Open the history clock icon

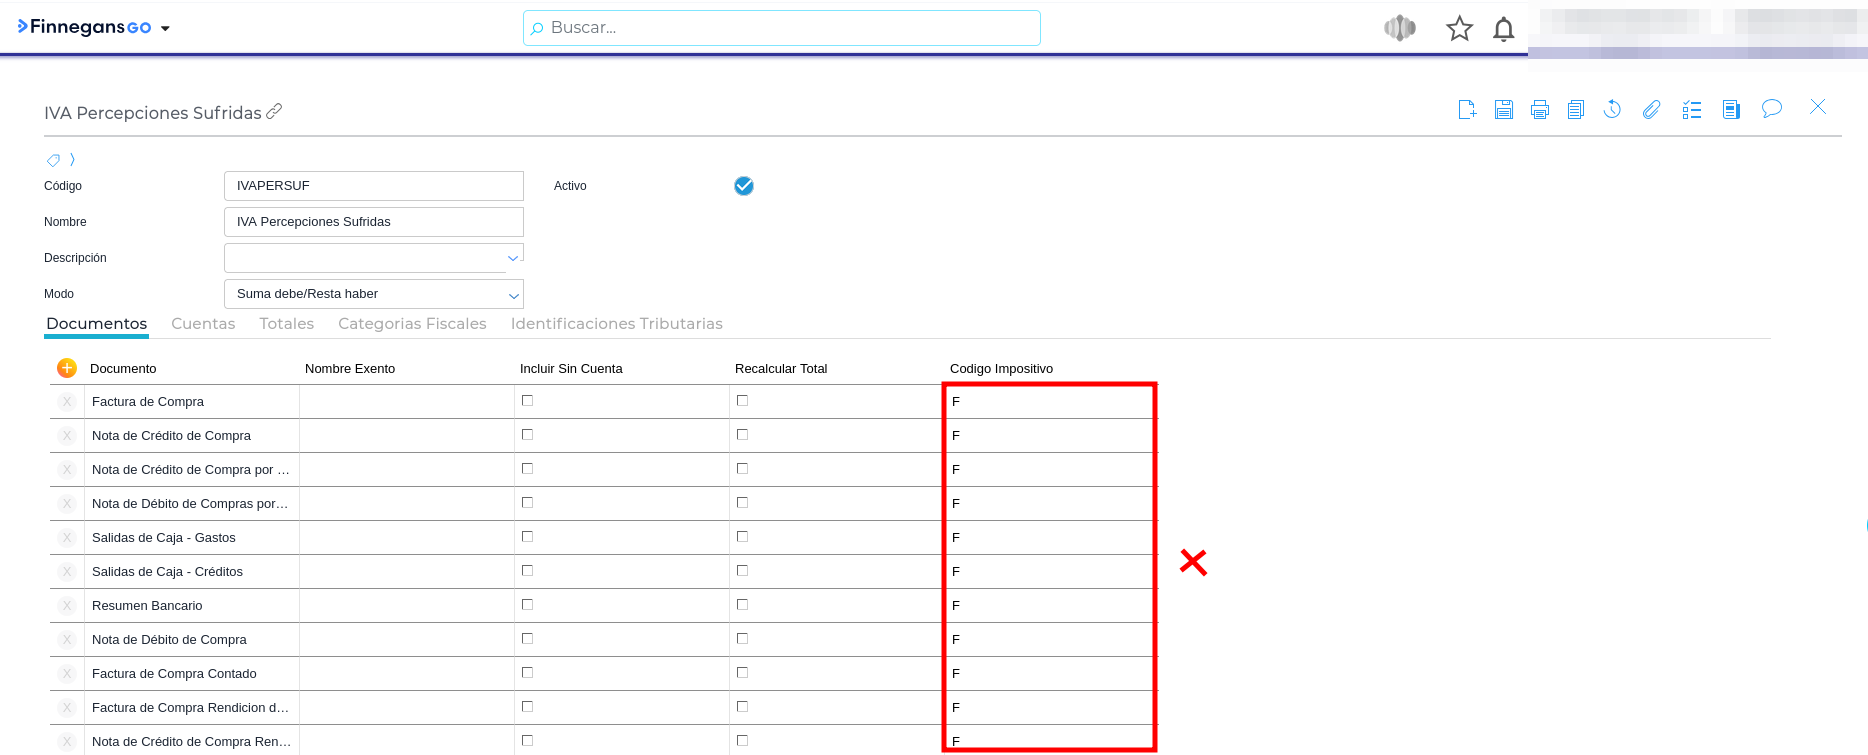point(1612,109)
